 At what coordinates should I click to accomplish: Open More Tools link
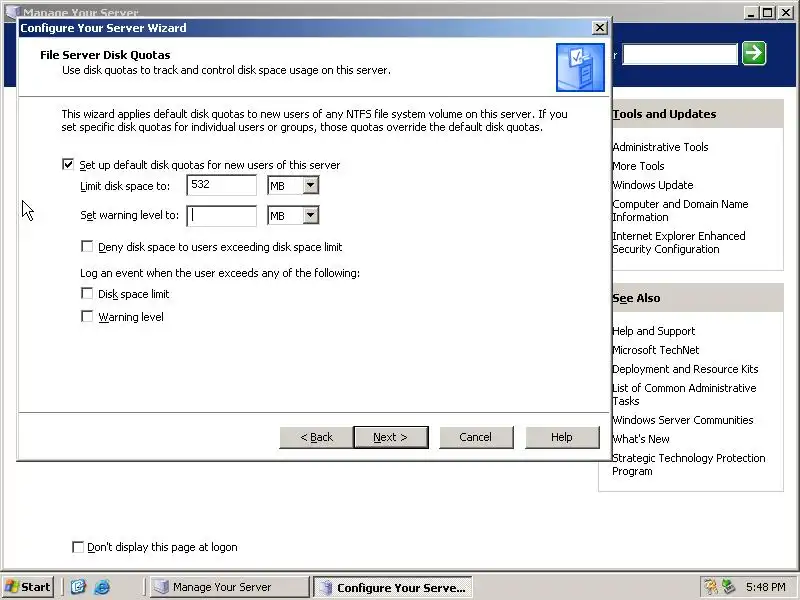[x=638, y=166]
